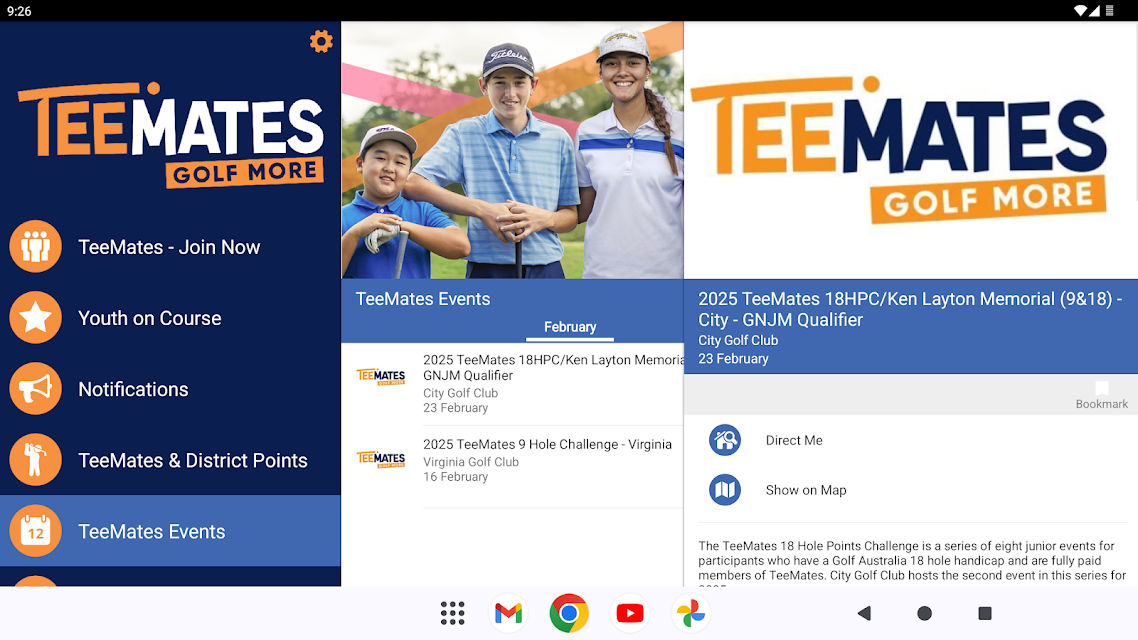1138x640 pixels.
Task: Open TeeMates - Join Now menu item
Action: pos(171,247)
